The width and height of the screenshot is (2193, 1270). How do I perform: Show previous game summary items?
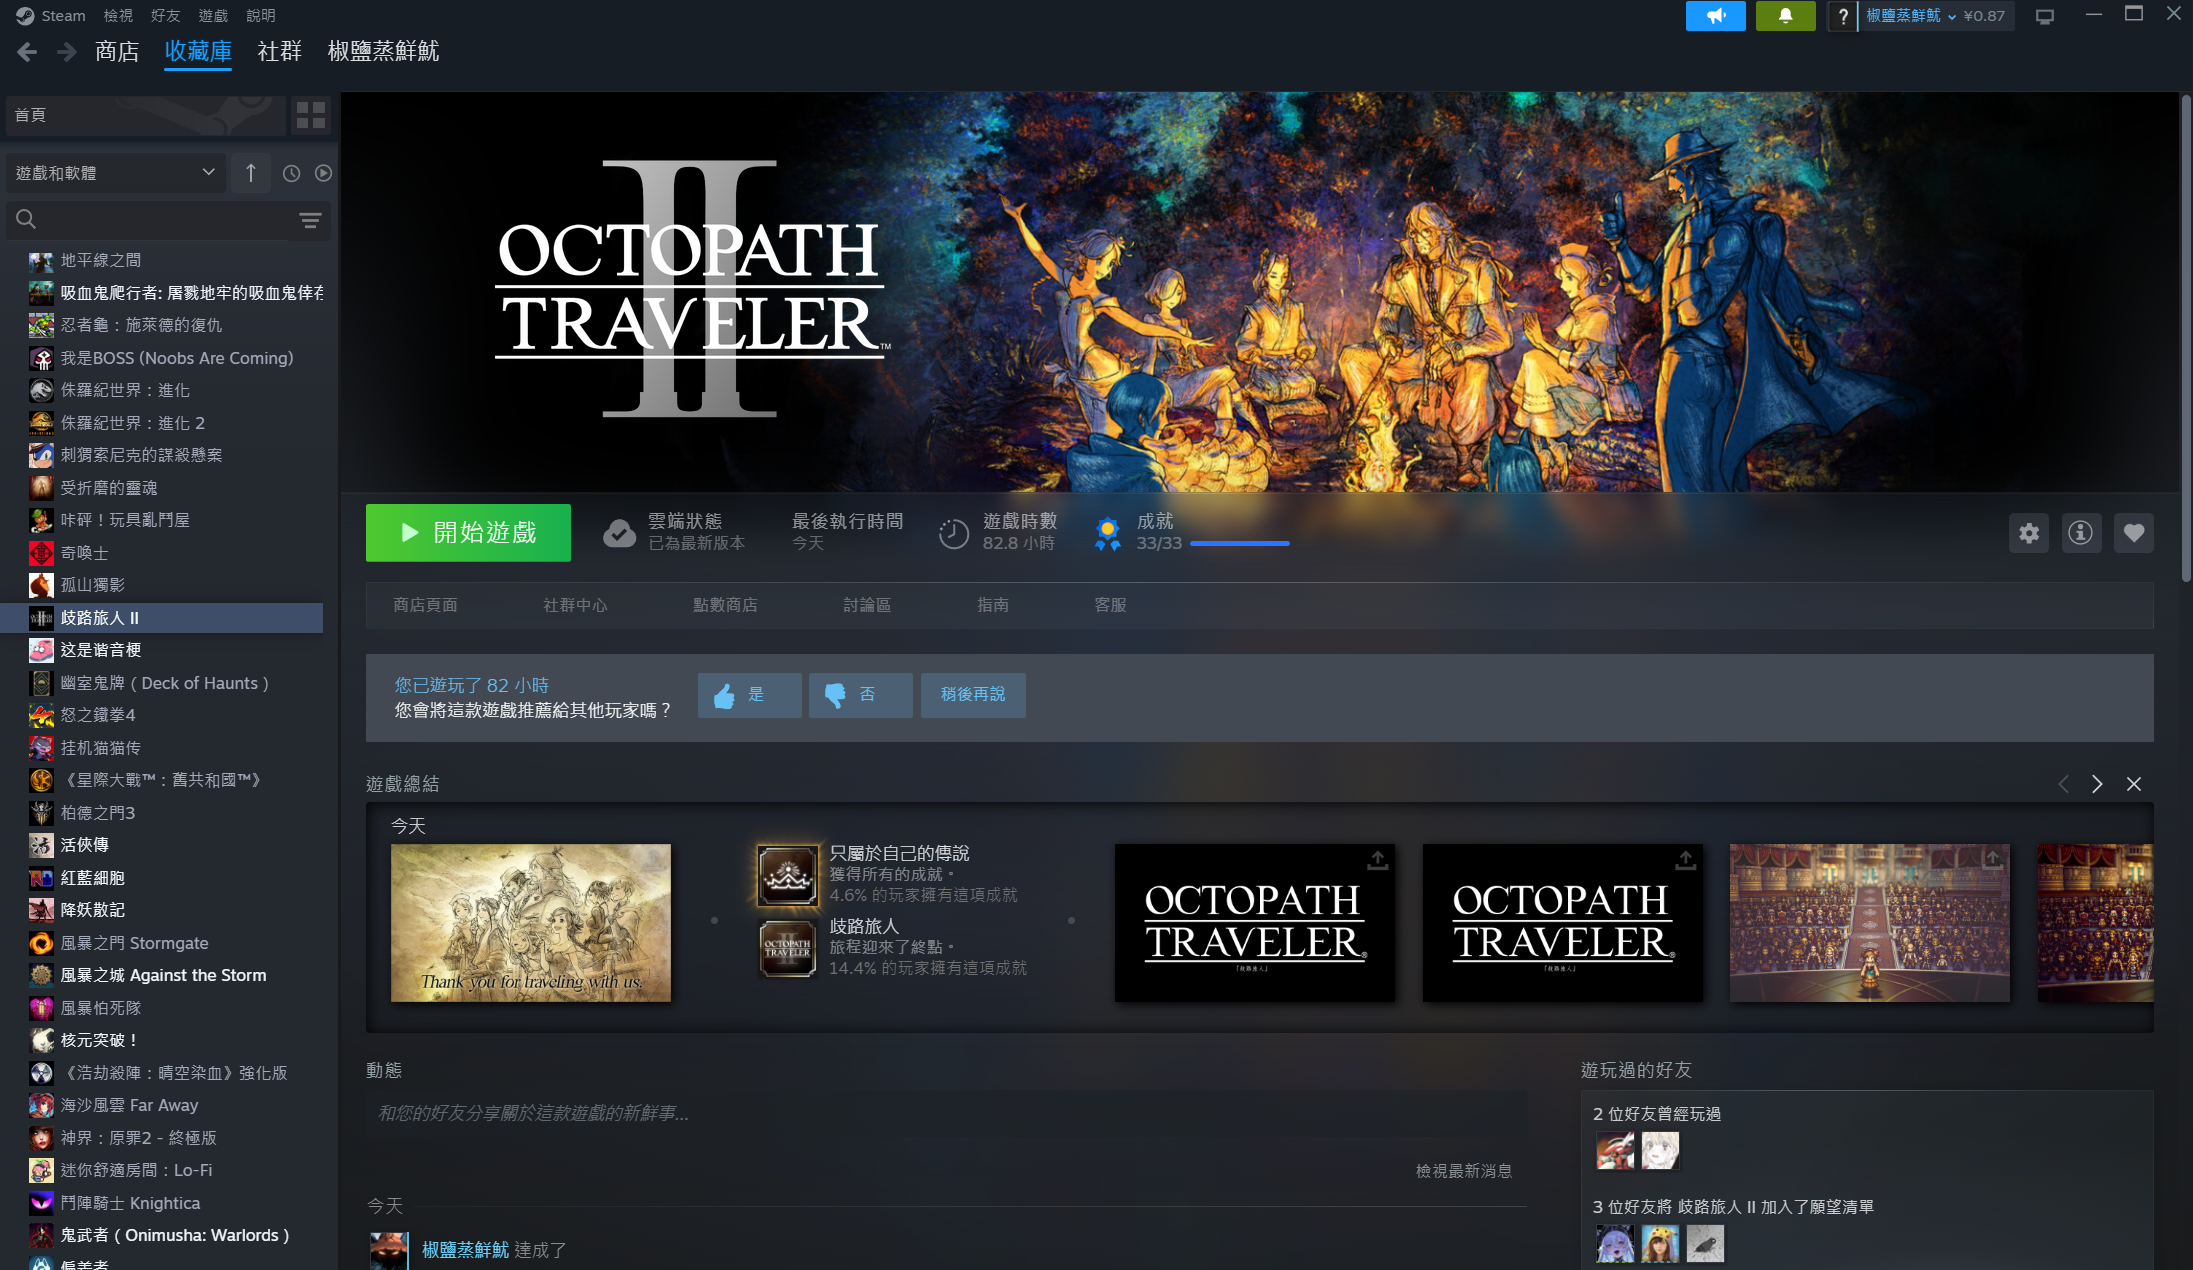[x=2063, y=784]
